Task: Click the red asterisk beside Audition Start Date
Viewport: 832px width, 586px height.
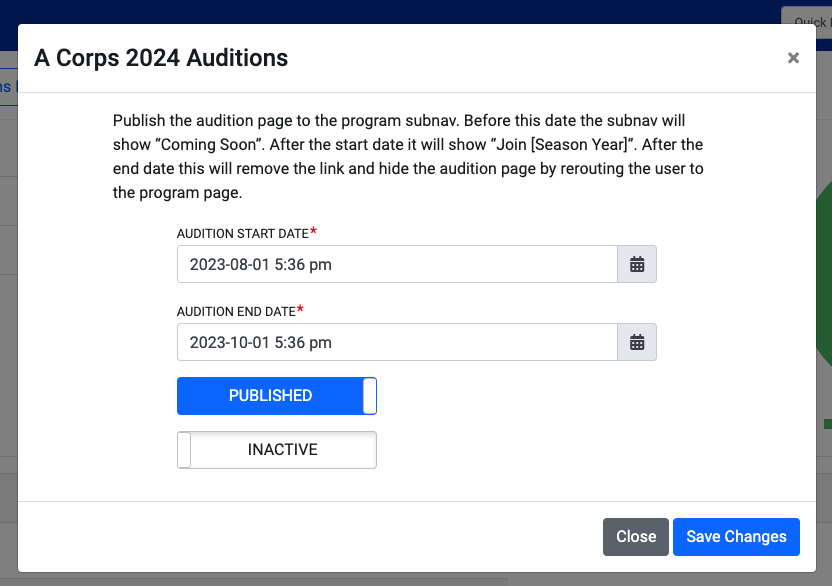Action: [x=314, y=231]
